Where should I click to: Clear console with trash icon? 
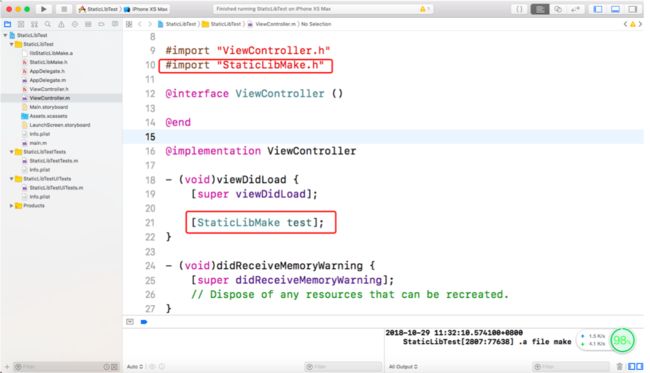619,366
